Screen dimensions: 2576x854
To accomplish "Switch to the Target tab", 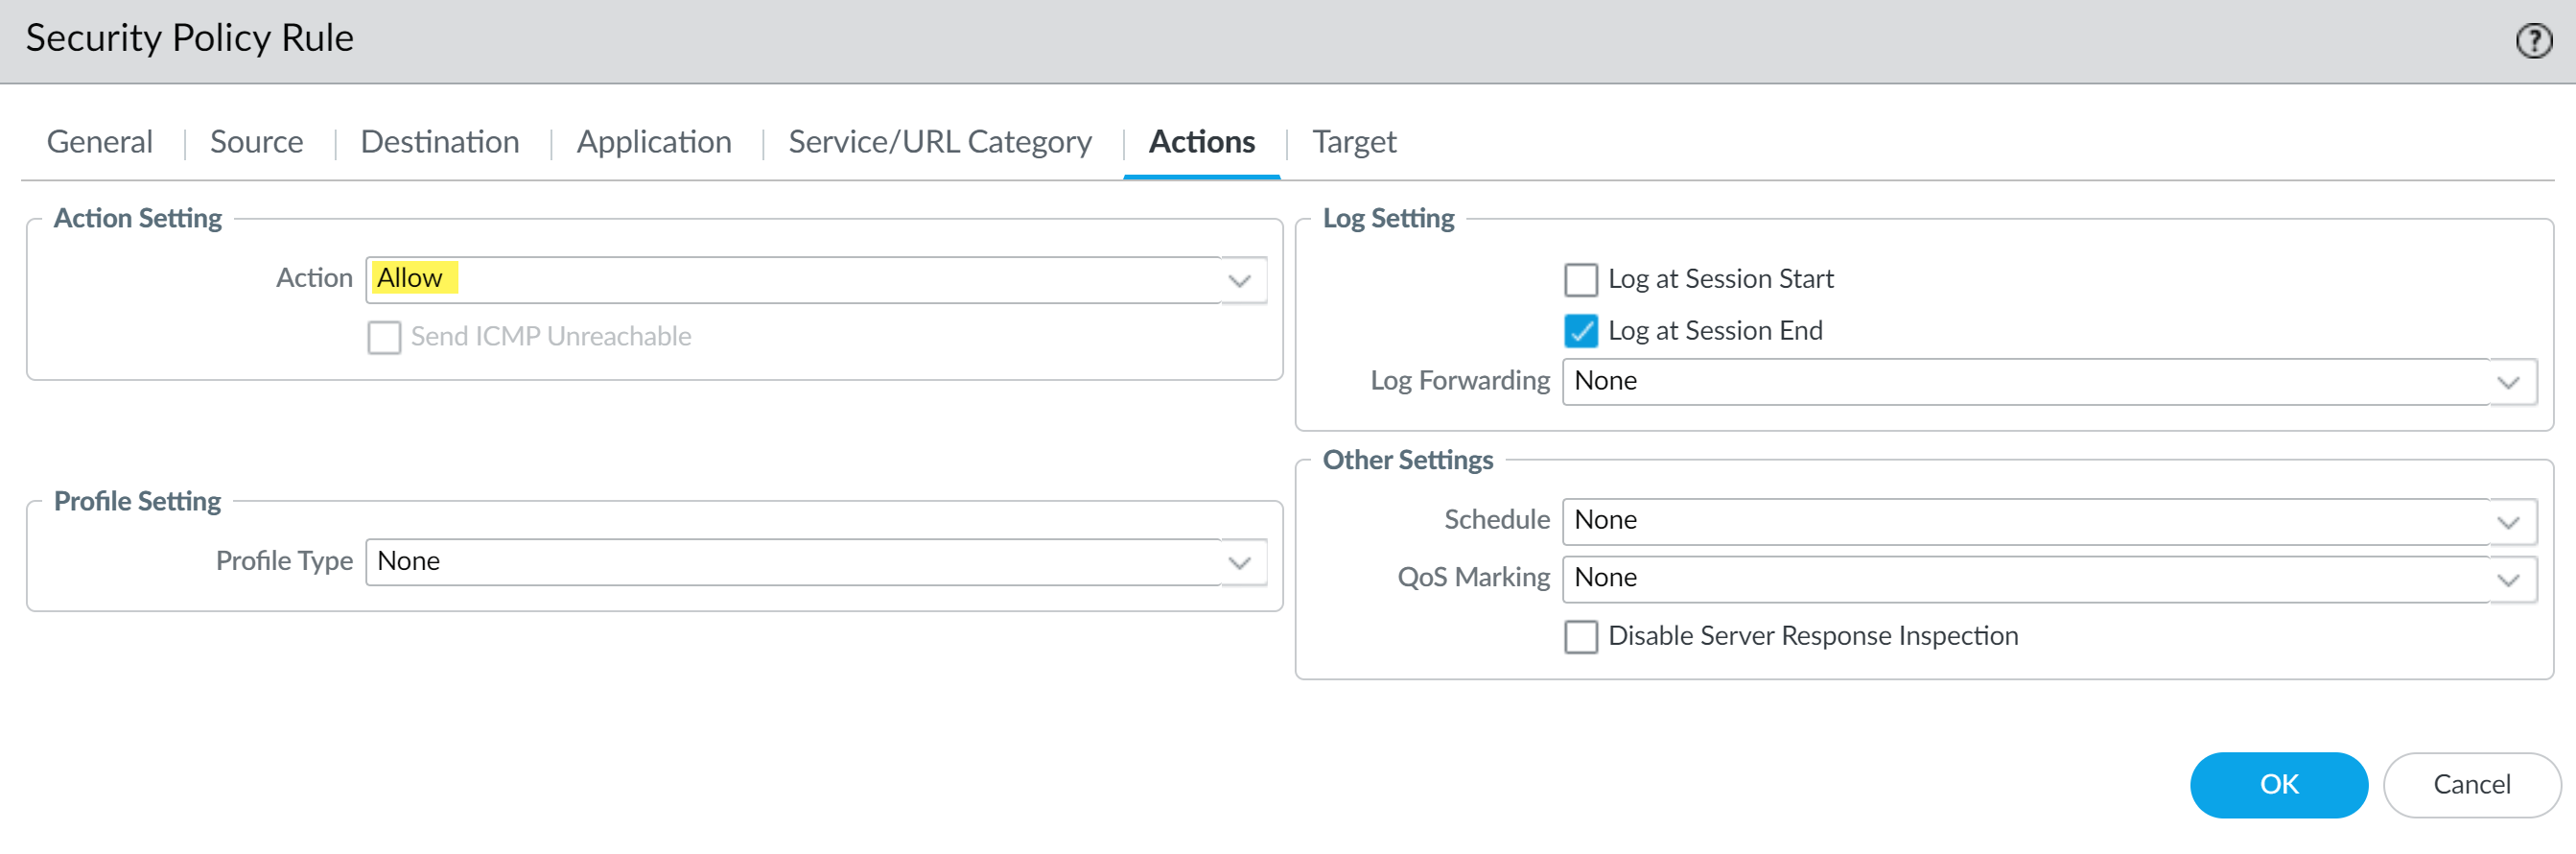I will (x=1354, y=142).
